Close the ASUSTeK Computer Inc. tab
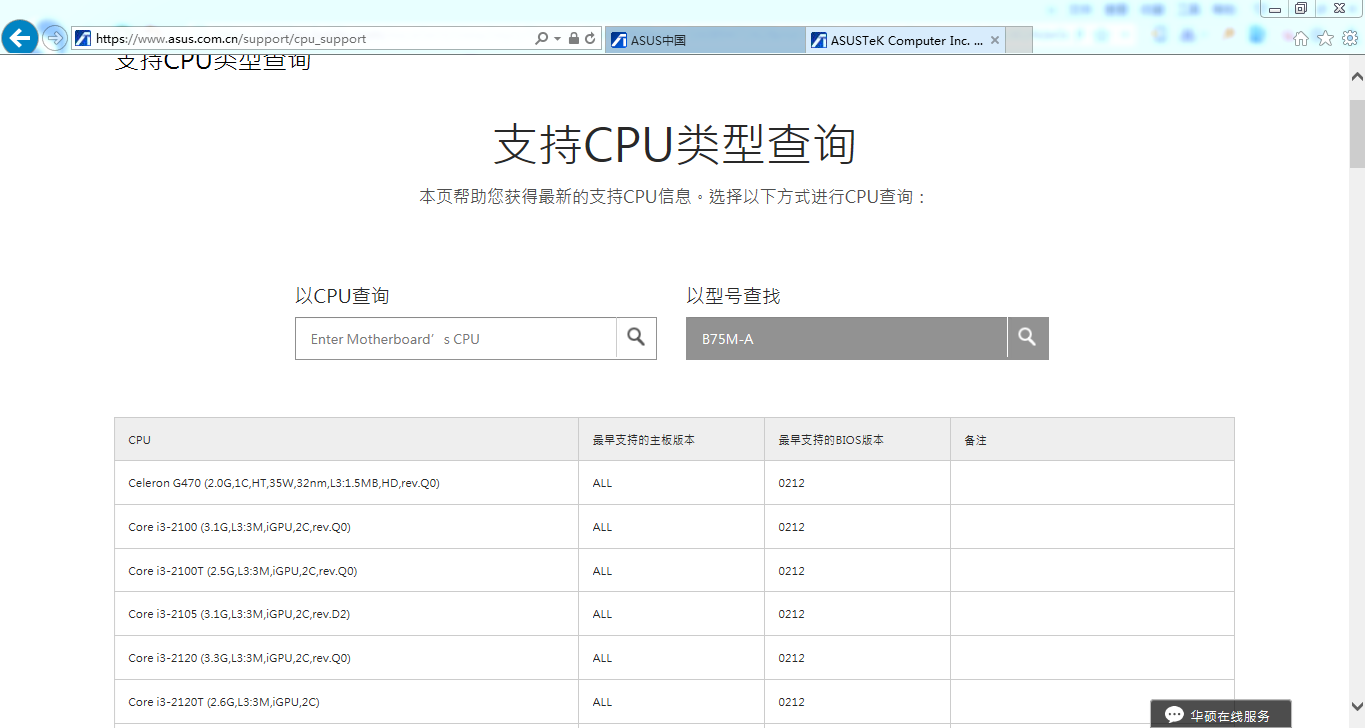This screenshot has width=1365, height=728. (993, 40)
